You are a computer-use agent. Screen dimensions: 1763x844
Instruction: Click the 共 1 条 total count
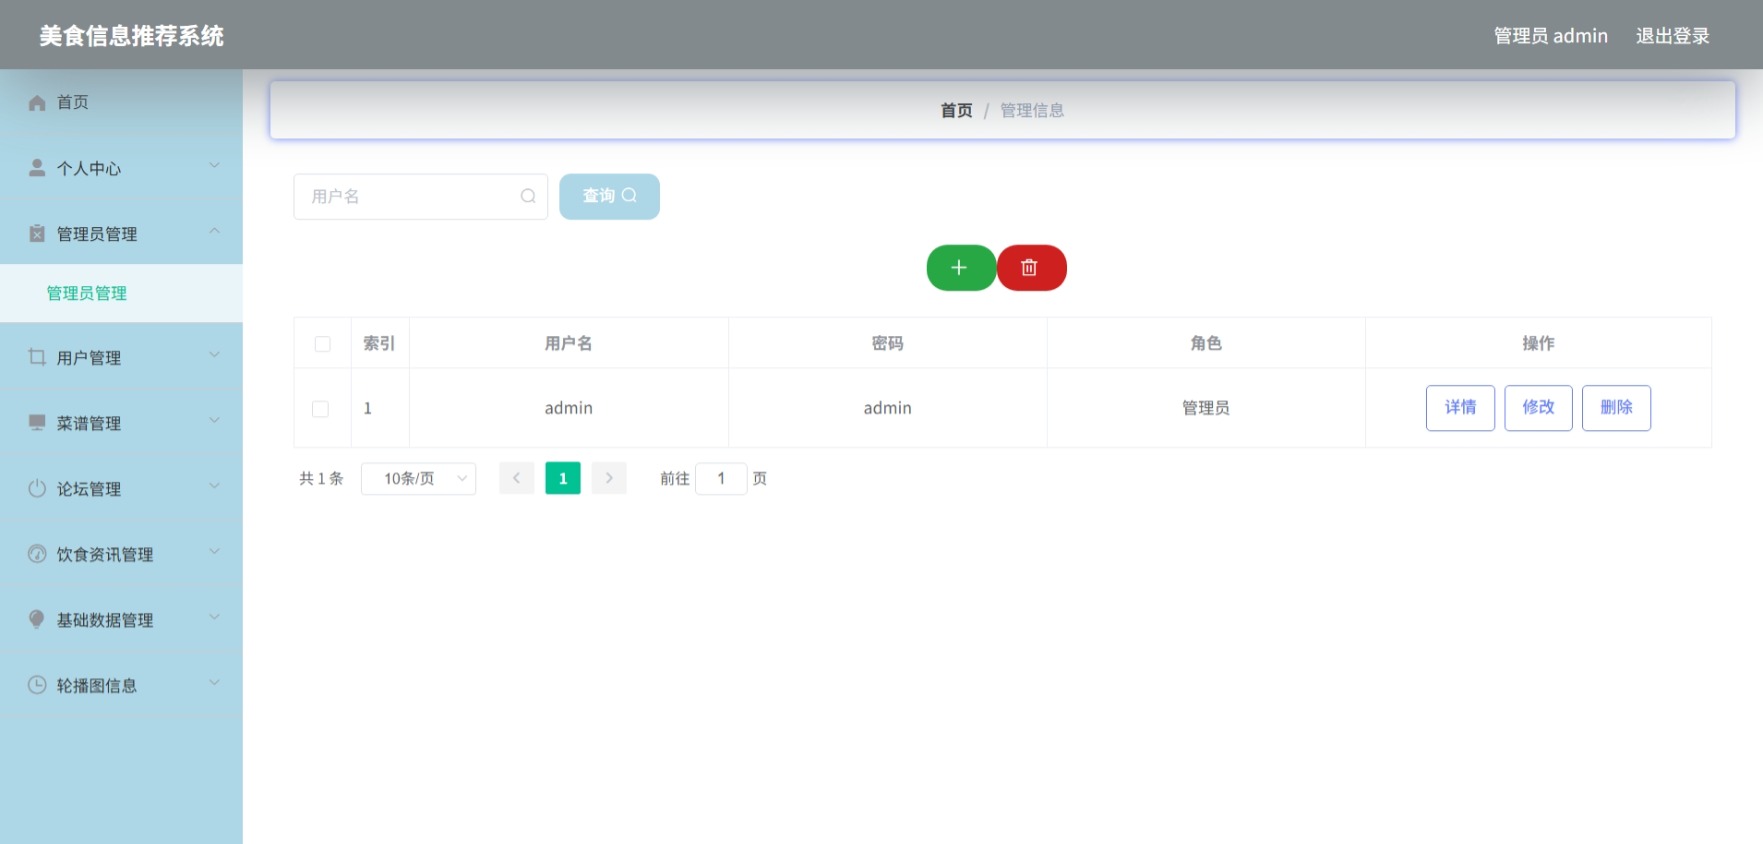[x=321, y=478]
